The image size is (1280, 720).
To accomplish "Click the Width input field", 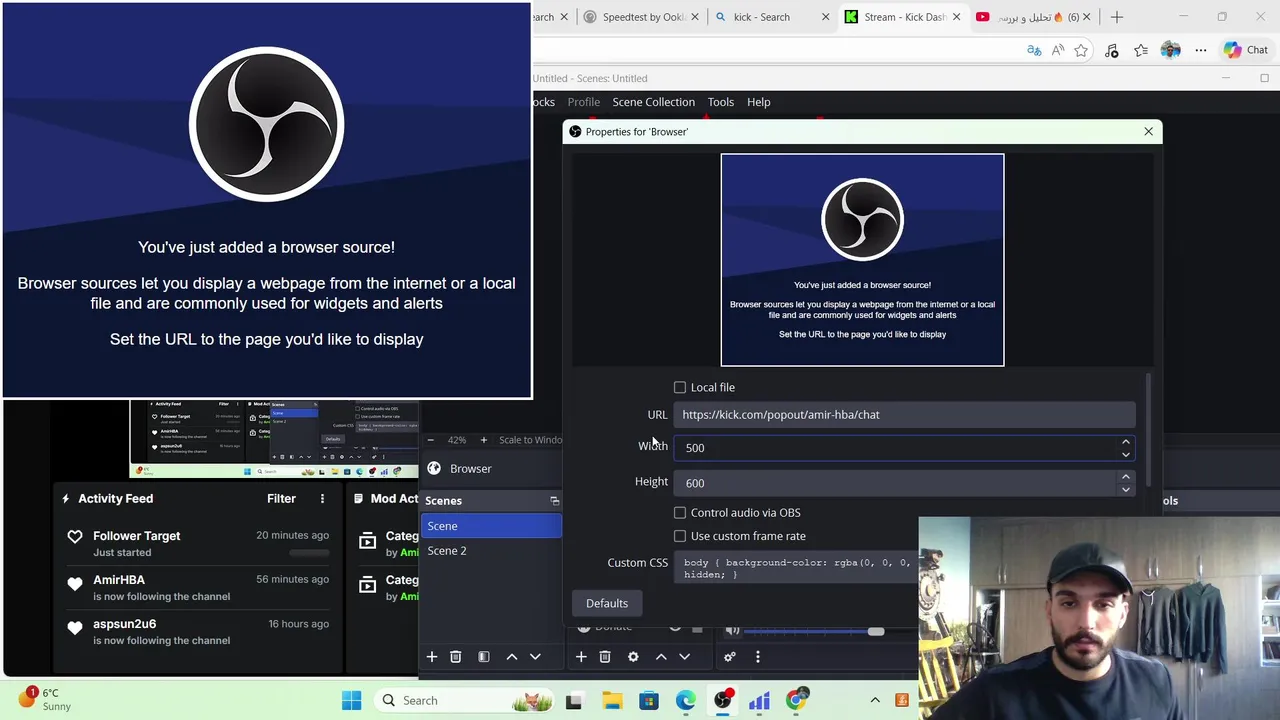I will (x=896, y=448).
